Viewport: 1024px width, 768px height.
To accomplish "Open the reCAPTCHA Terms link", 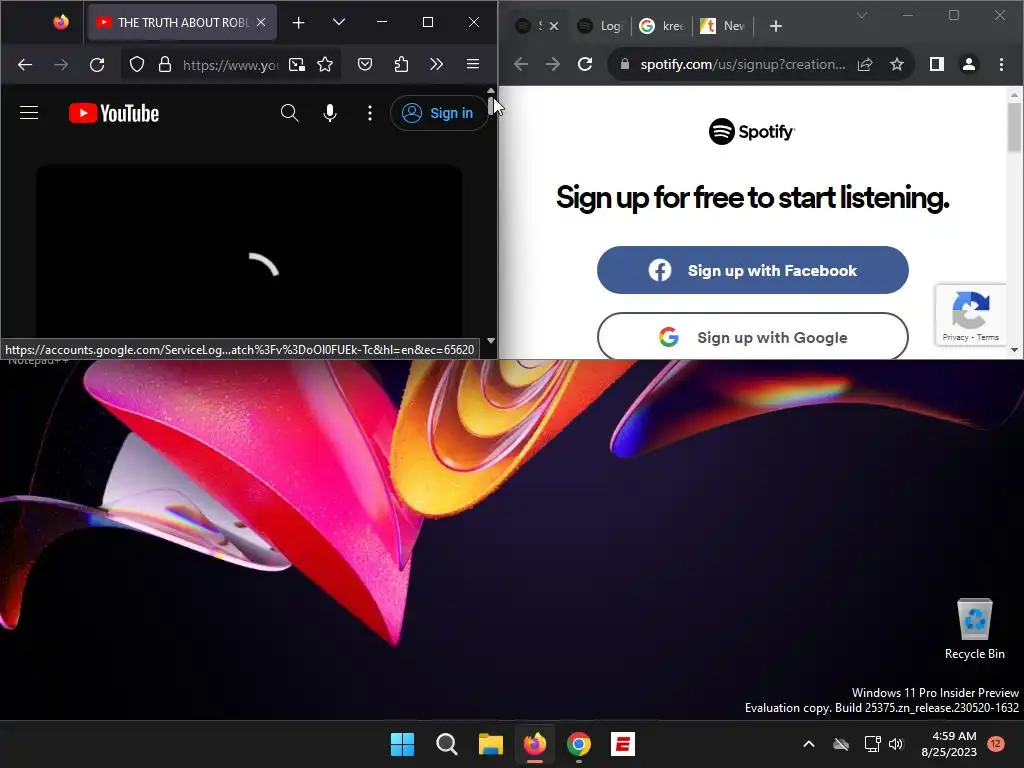I will tap(988, 338).
